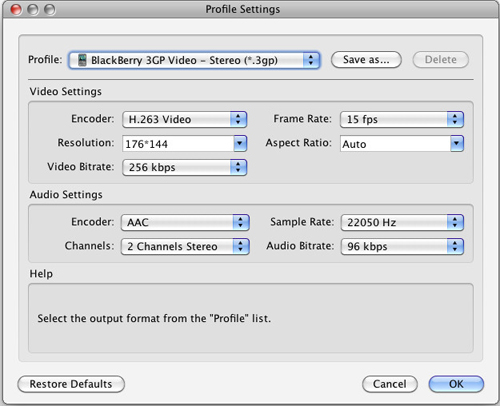Click the Resolution: label
The width and height of the screenshot is (500, 406).
point(86,143)
